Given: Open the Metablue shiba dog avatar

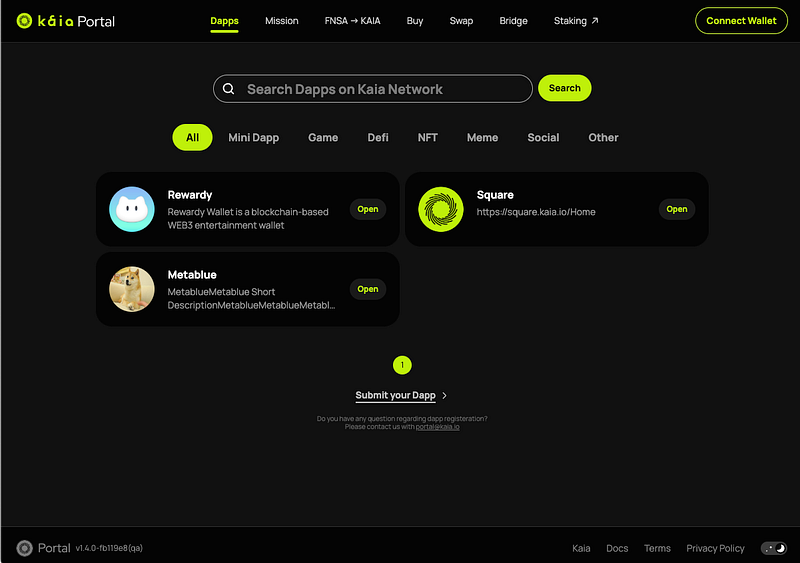Looking at the screenshot, I should point(132,289).
